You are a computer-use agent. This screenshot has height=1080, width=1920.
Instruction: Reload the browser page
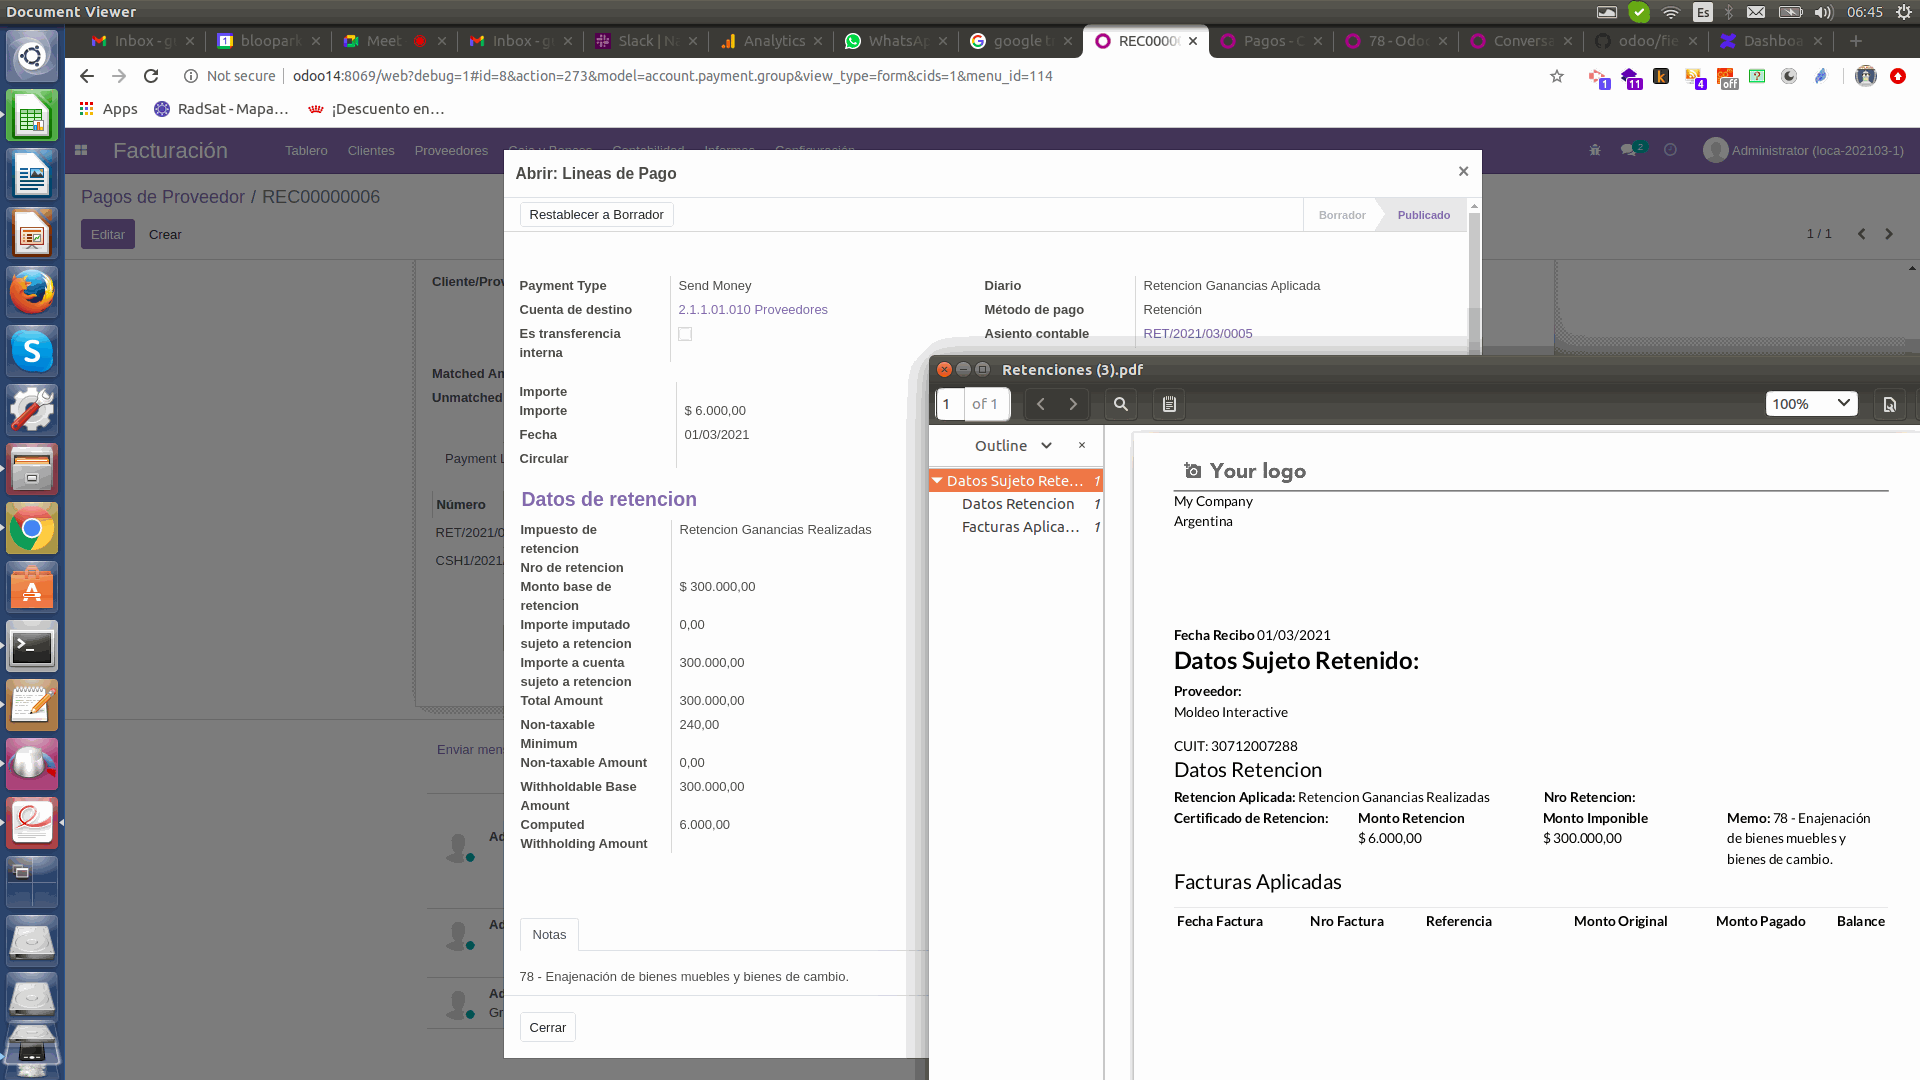click(151, 76)
